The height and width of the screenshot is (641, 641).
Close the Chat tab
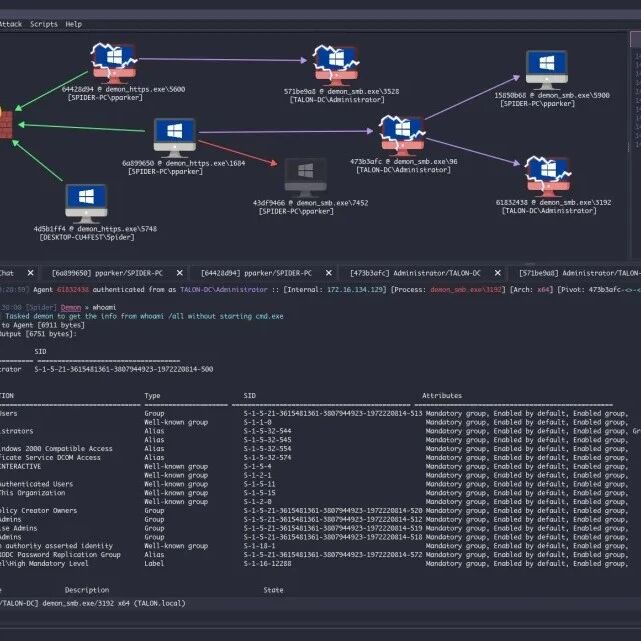pyautogui.click(x=31, y=273)
